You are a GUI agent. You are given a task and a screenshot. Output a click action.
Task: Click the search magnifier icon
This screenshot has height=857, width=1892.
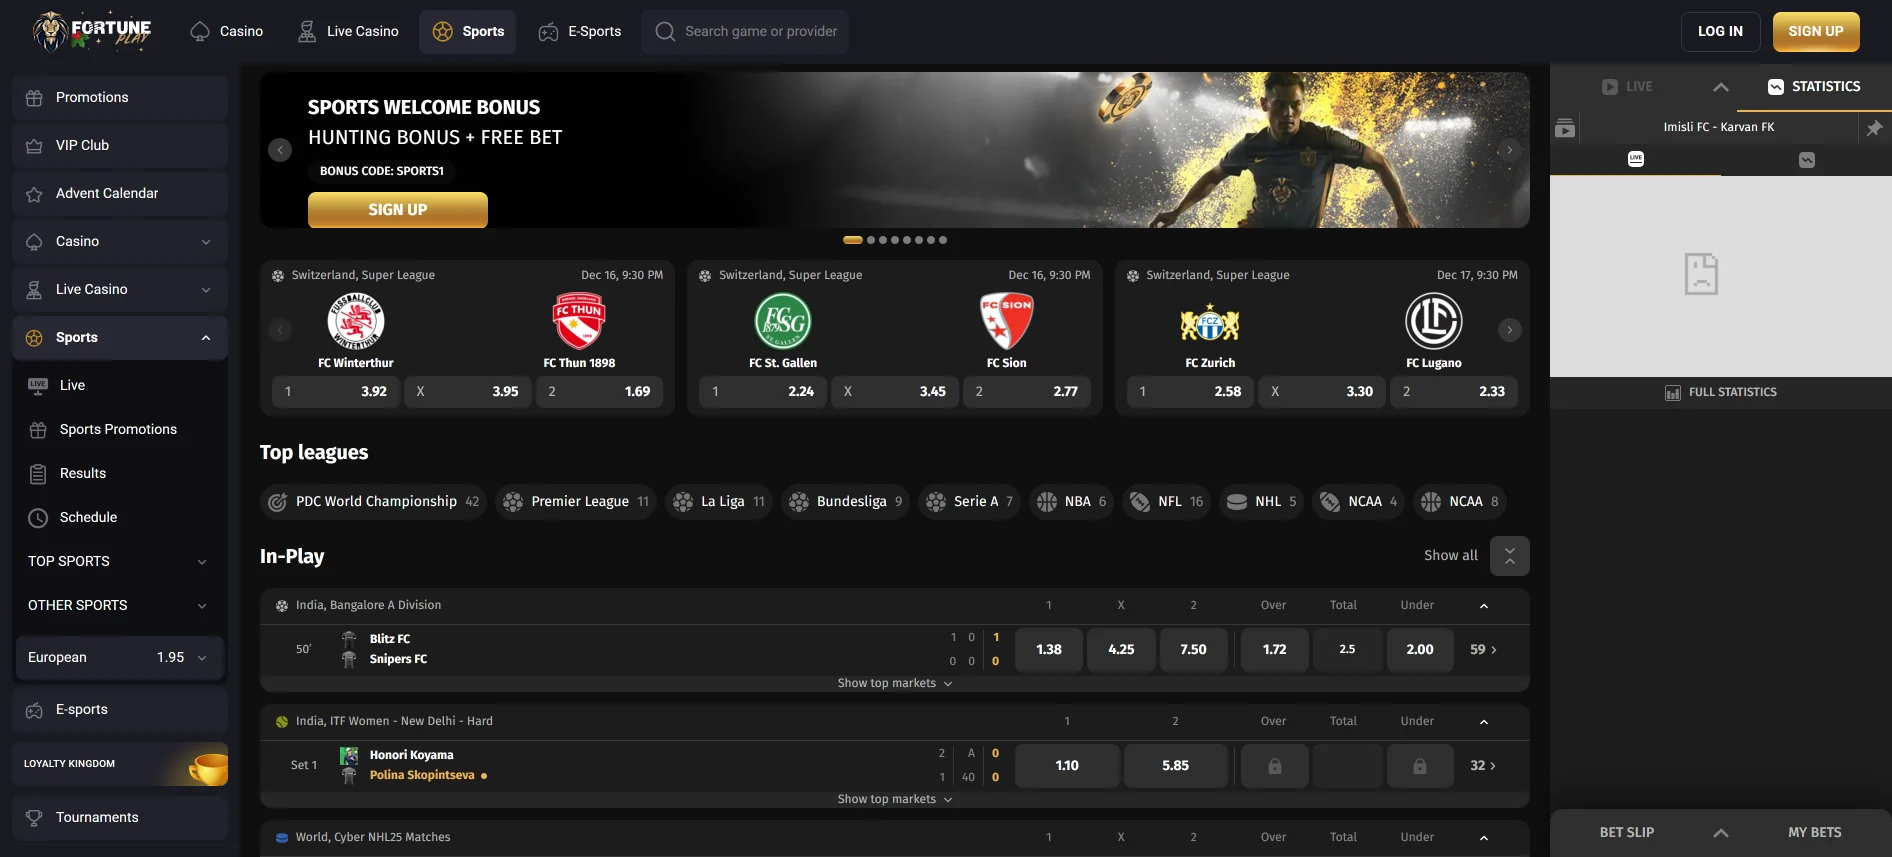pos(665,32)
